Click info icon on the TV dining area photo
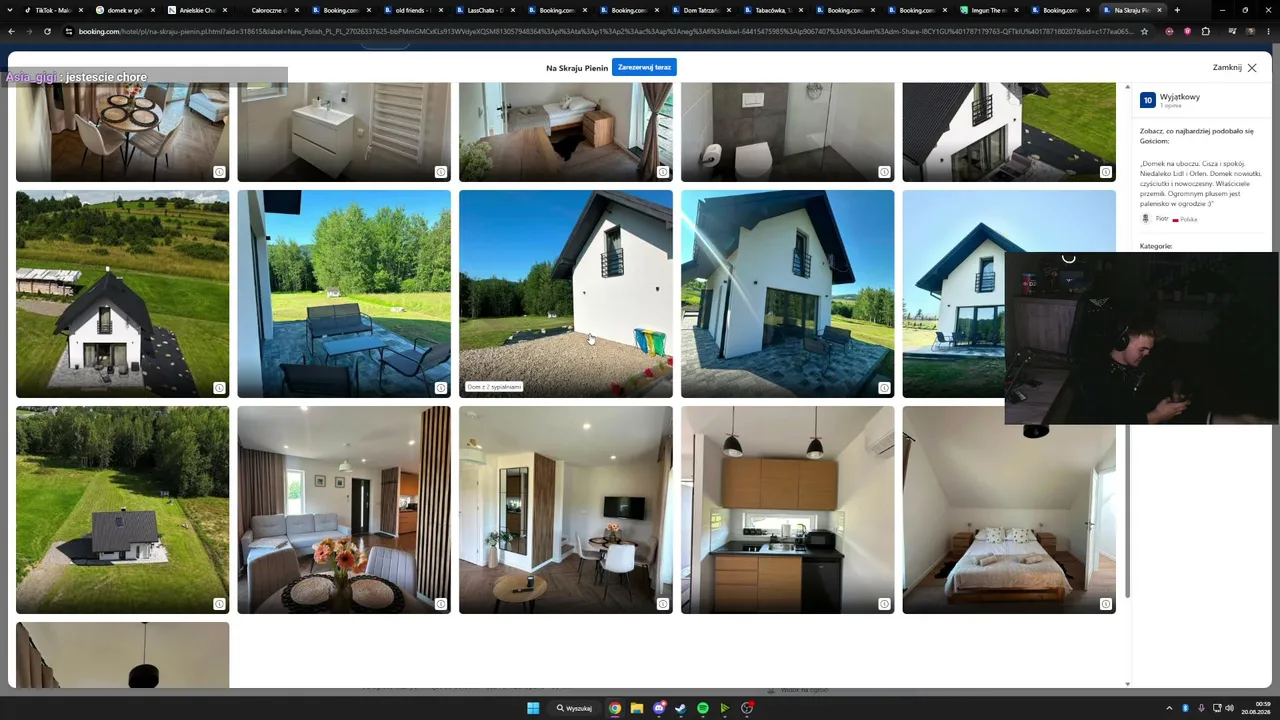This screenshot has height=720, width=1280. pos(663,604)
